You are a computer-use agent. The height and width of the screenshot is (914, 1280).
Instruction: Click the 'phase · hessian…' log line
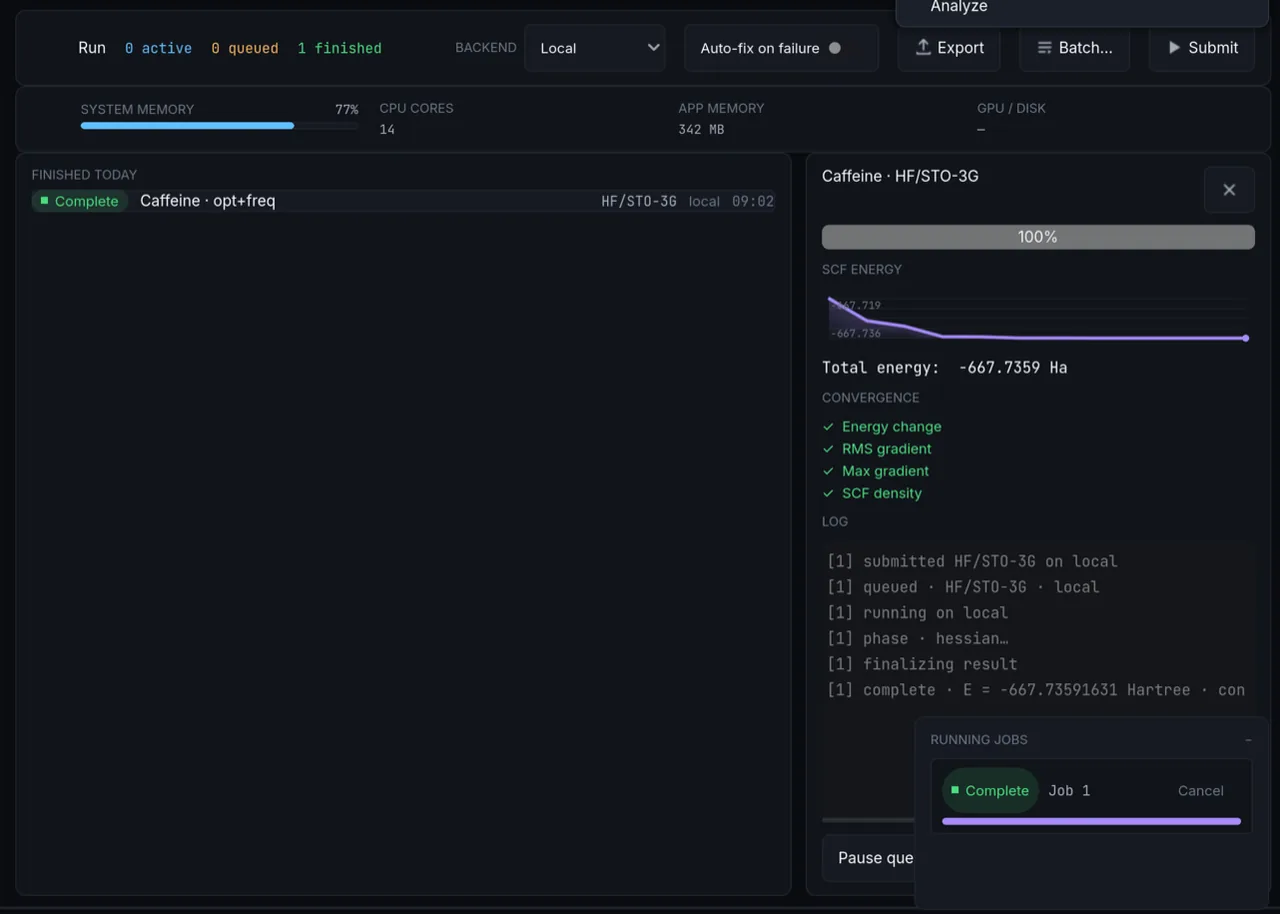coord(918,639)
